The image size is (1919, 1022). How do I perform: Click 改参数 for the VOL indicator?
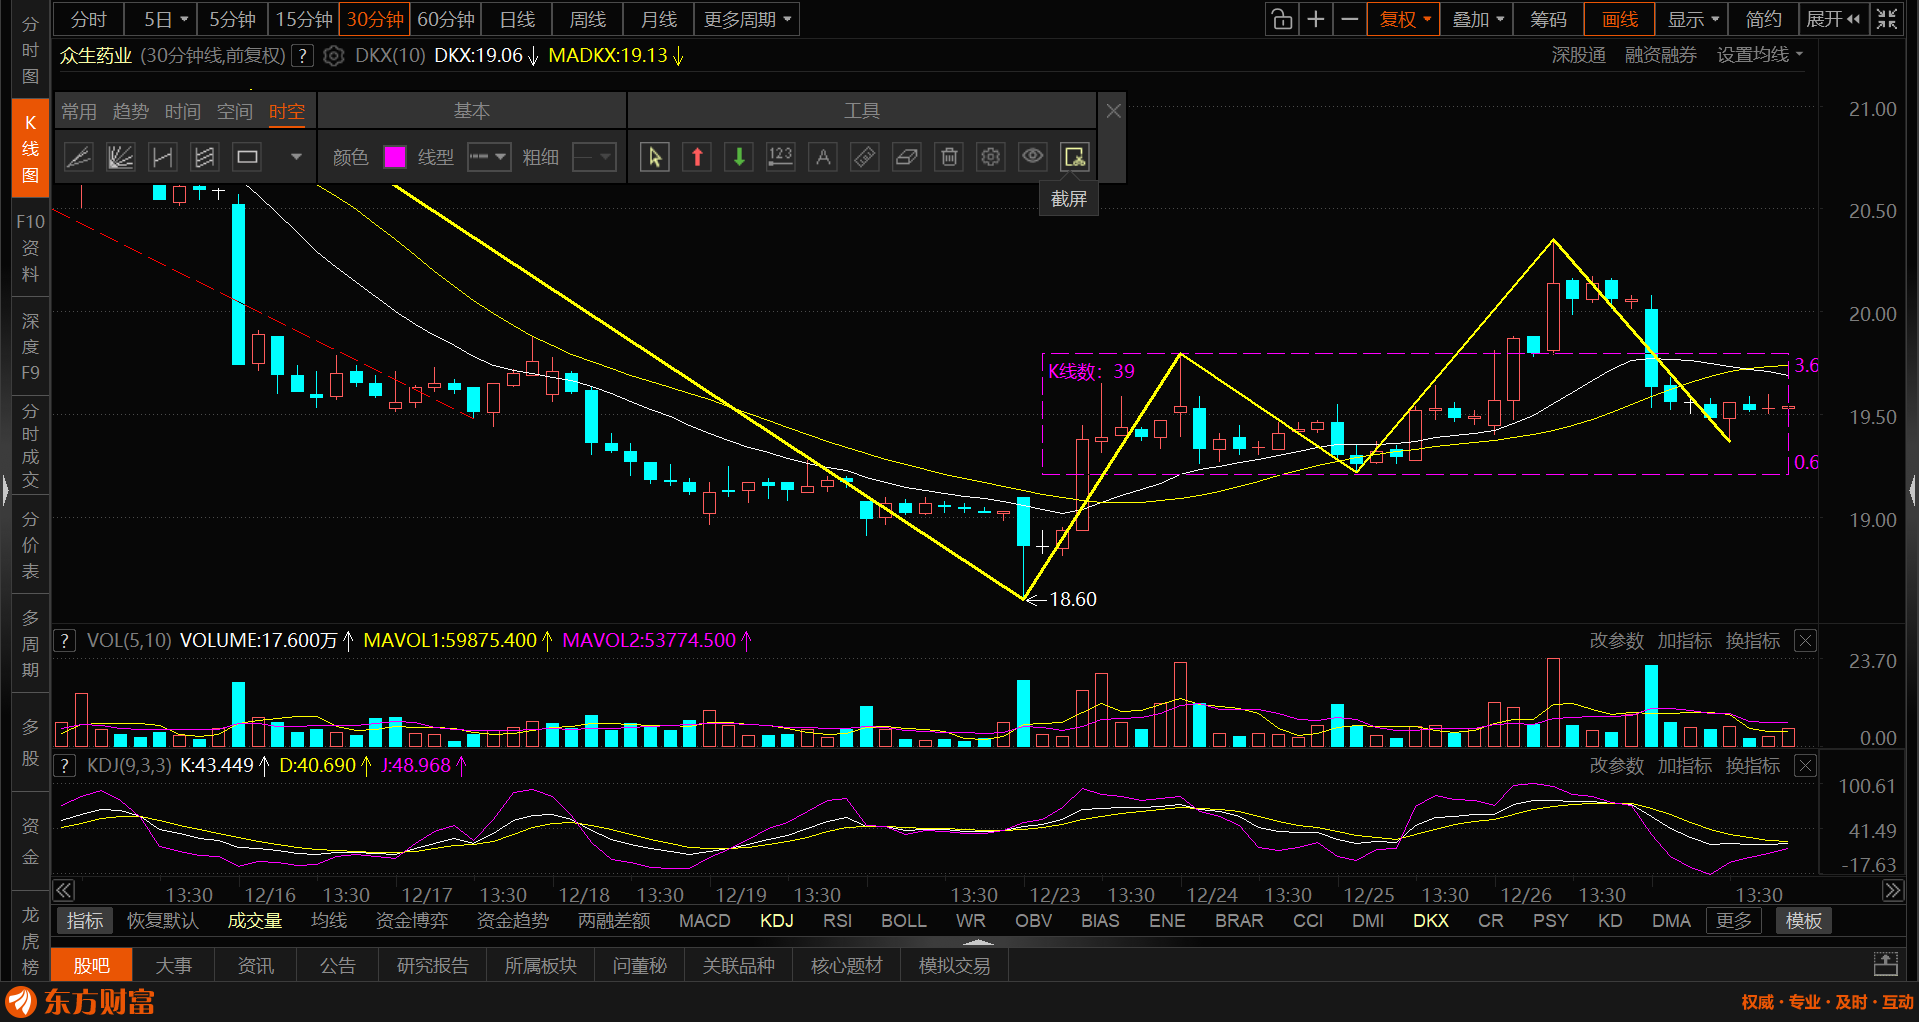(1617, 641)
